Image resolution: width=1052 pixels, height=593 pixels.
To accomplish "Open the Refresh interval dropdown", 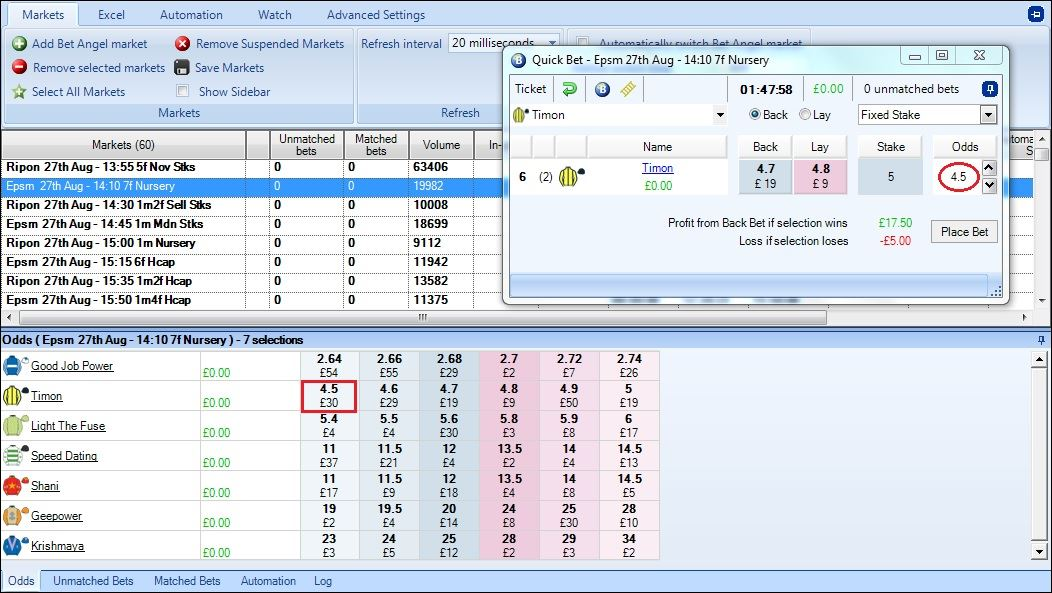I will 552,42.
